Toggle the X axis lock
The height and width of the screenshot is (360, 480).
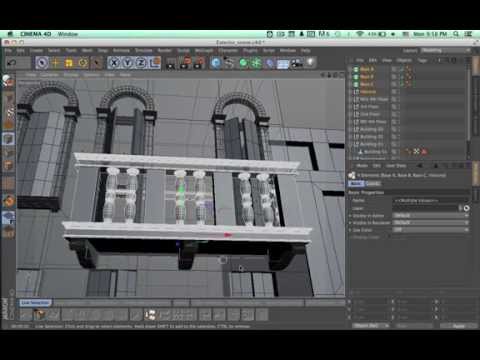pos(114,63)
